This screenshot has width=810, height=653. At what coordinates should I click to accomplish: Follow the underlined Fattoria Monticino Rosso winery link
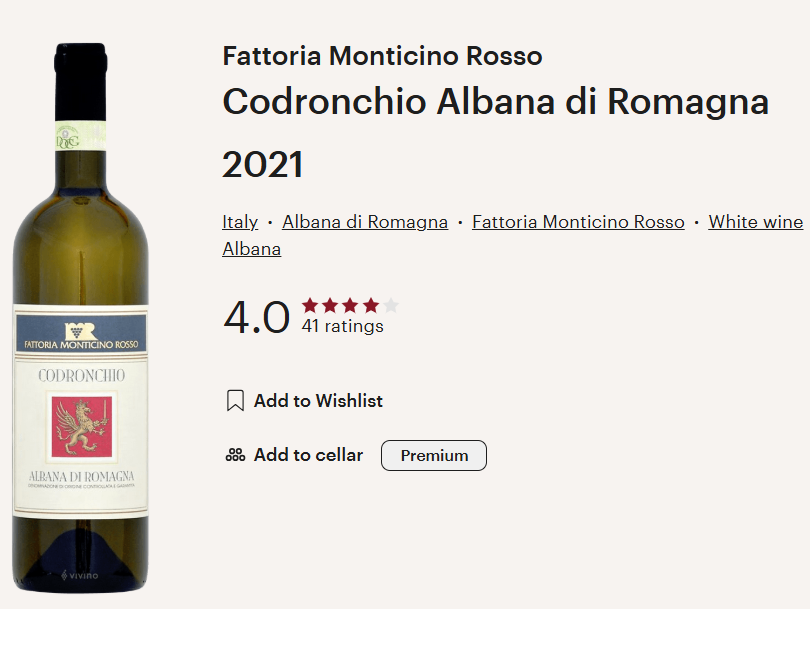578,222
